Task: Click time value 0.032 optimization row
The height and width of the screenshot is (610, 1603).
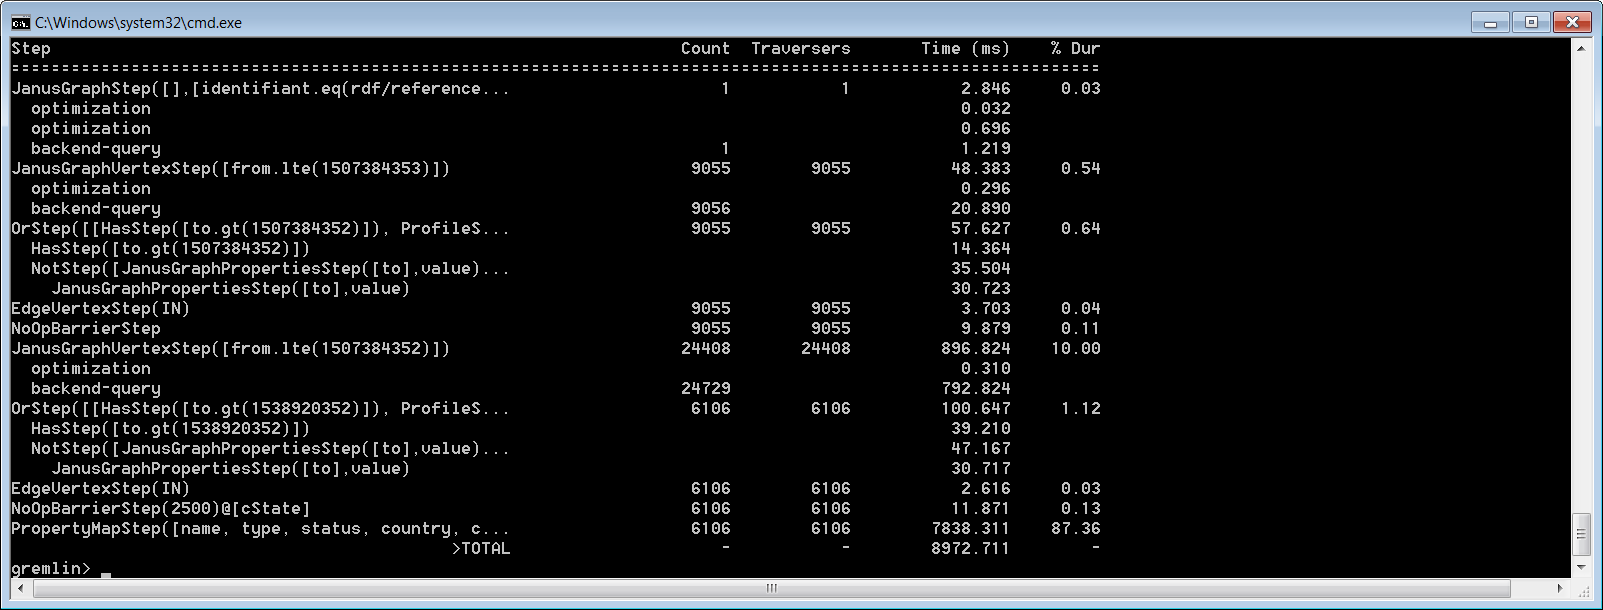Action: (x=985, y=108)
